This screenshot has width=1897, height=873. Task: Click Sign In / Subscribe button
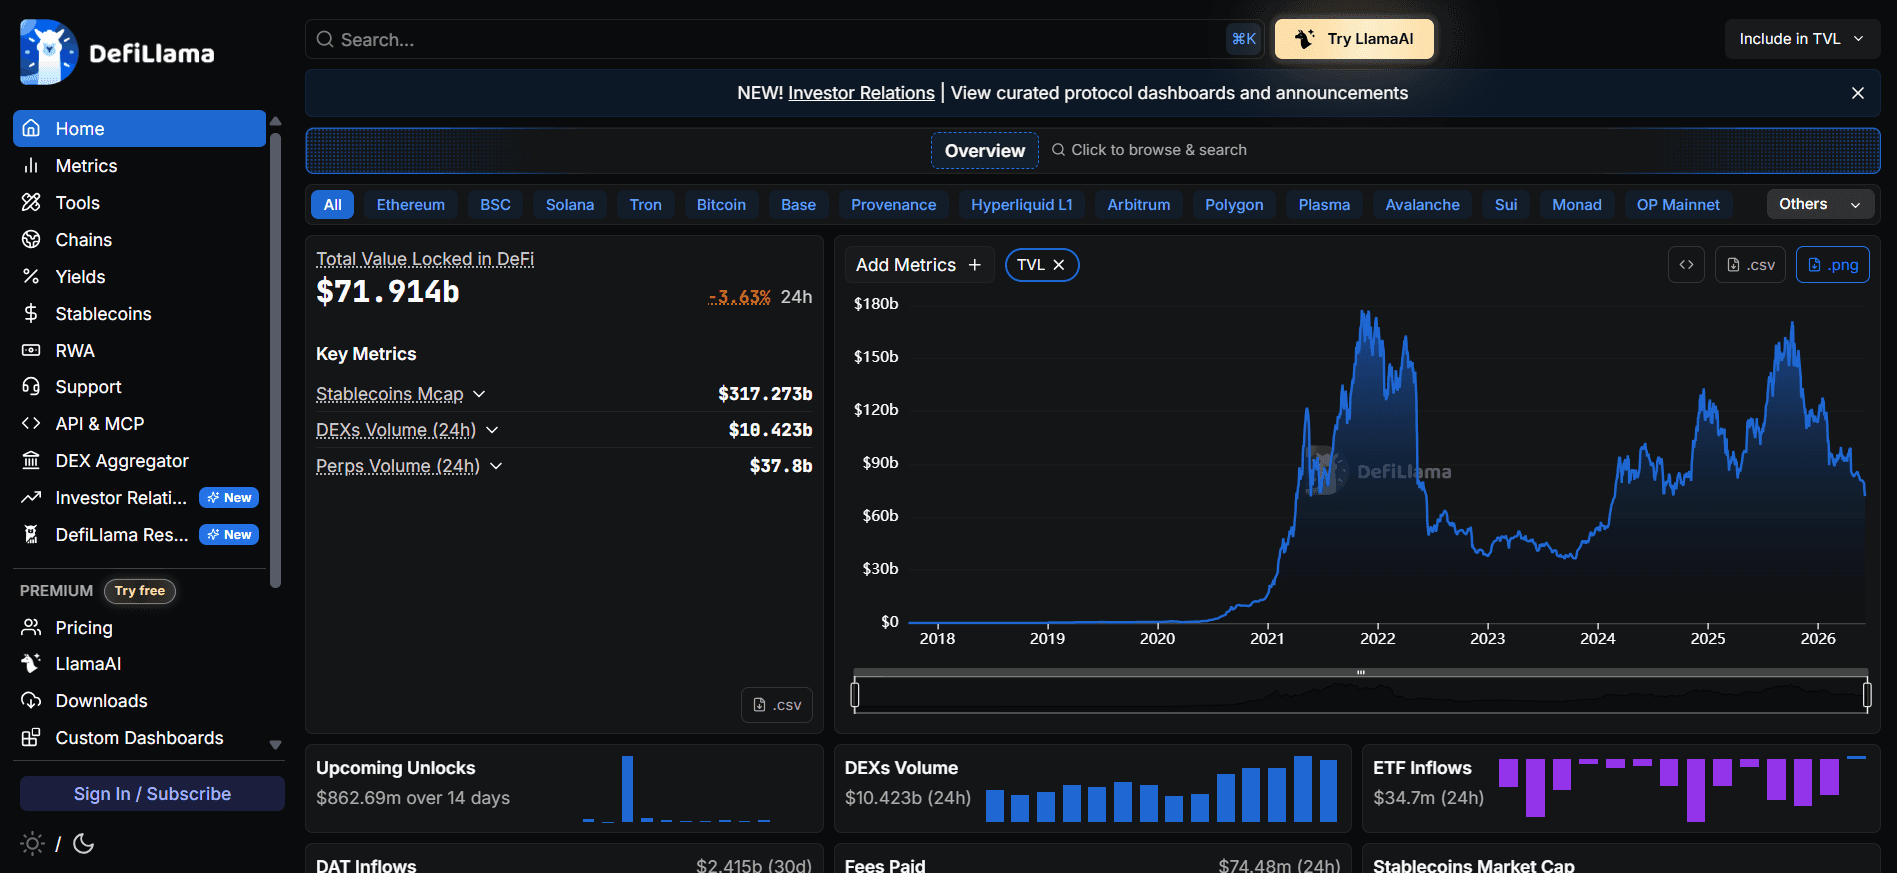coord(152,794)
